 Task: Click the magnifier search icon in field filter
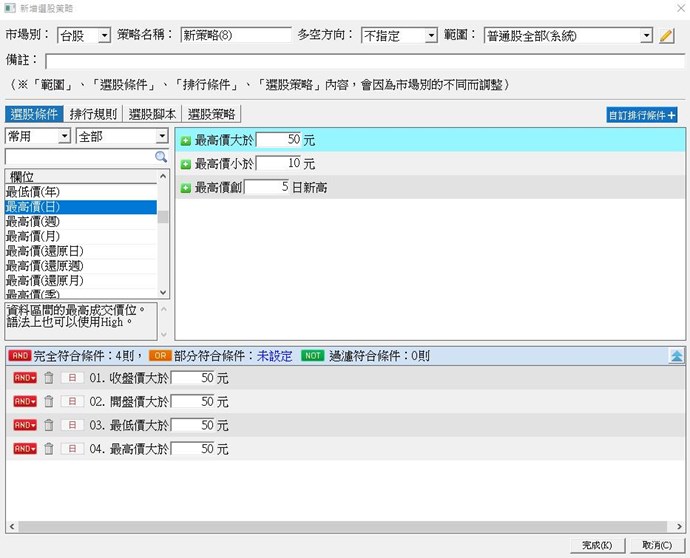[161, 157]
